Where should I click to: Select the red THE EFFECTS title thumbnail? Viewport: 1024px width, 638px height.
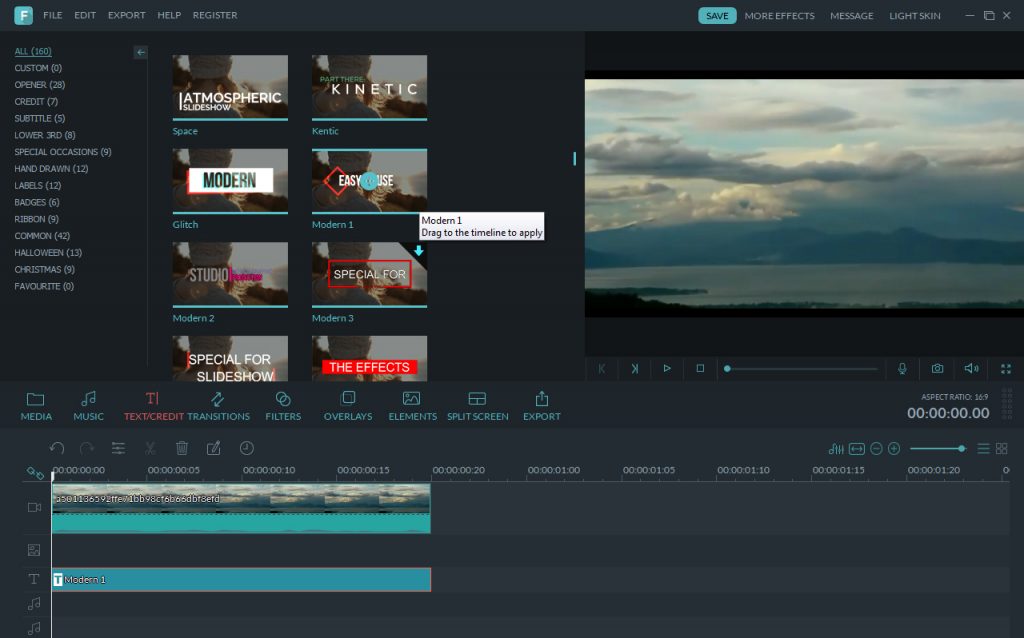click(370, 359)
